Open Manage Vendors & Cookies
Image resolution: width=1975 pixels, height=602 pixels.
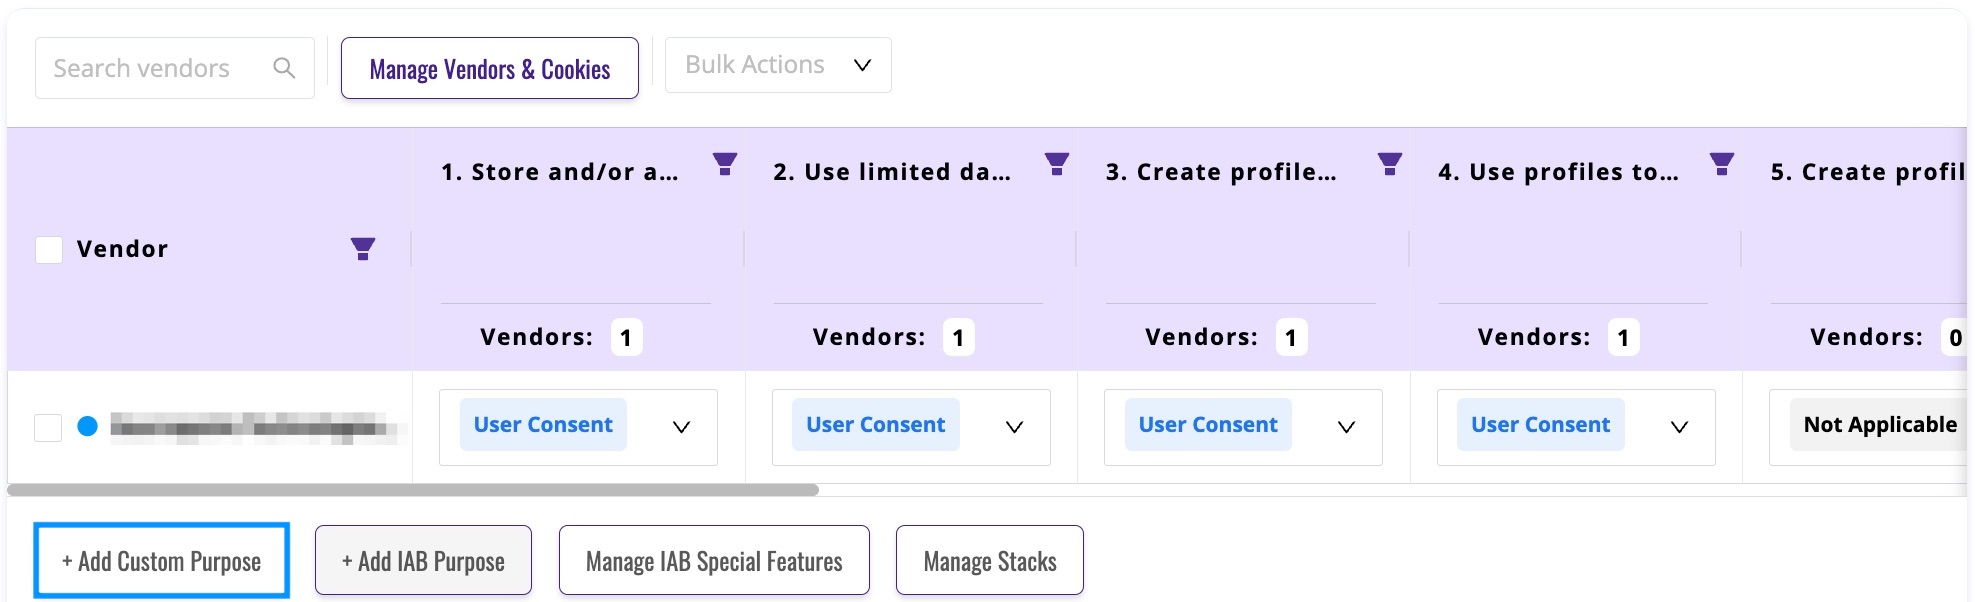pyautogui.click(x=490, y=68)
